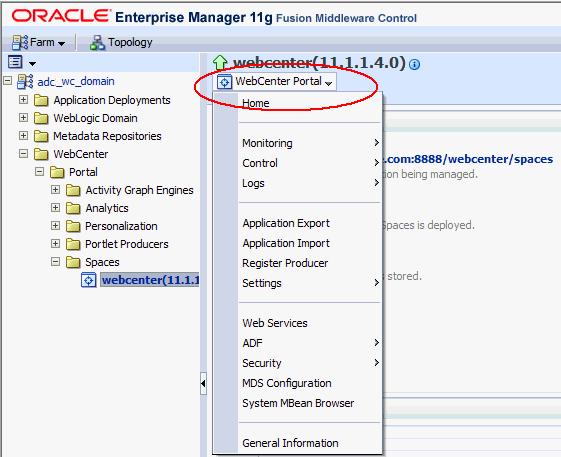This screenshot has width=561, height=457.
Task: Choose Register Producer
Action: click(285, 263)
